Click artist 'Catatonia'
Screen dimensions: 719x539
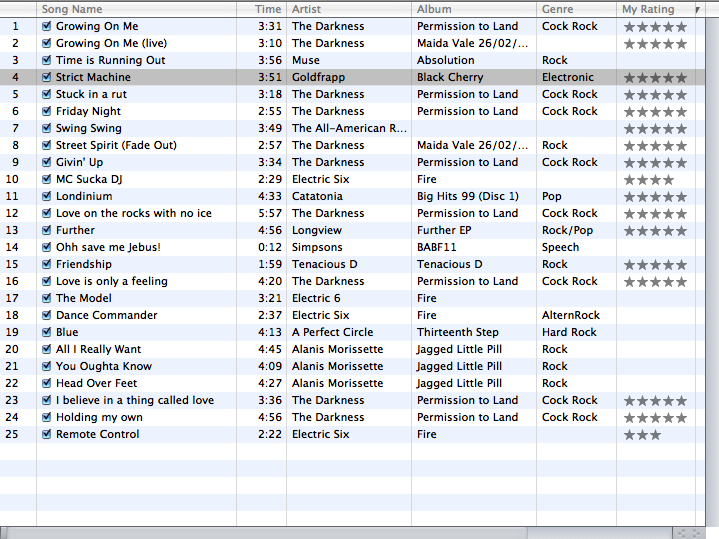click(317, 196)
